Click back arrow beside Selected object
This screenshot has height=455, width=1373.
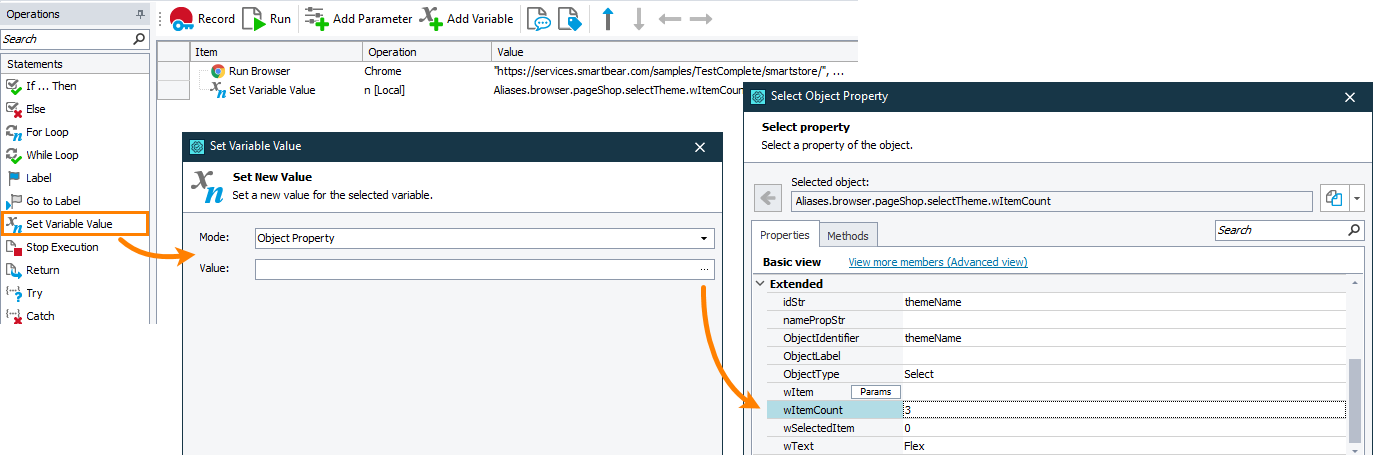coord(768,199)
